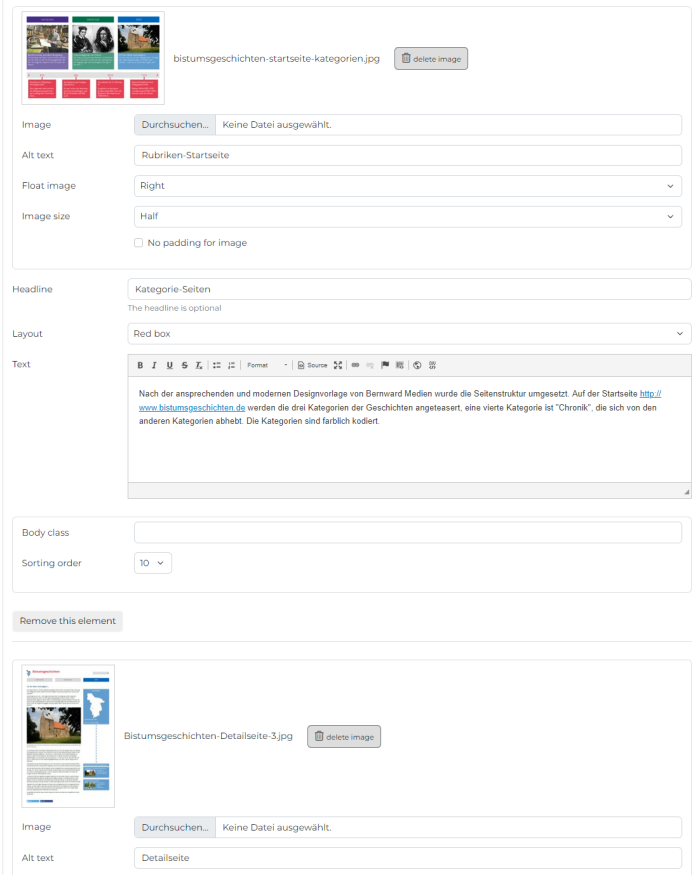
Task: Open the Float image dropdown
Action: point(407,186)
